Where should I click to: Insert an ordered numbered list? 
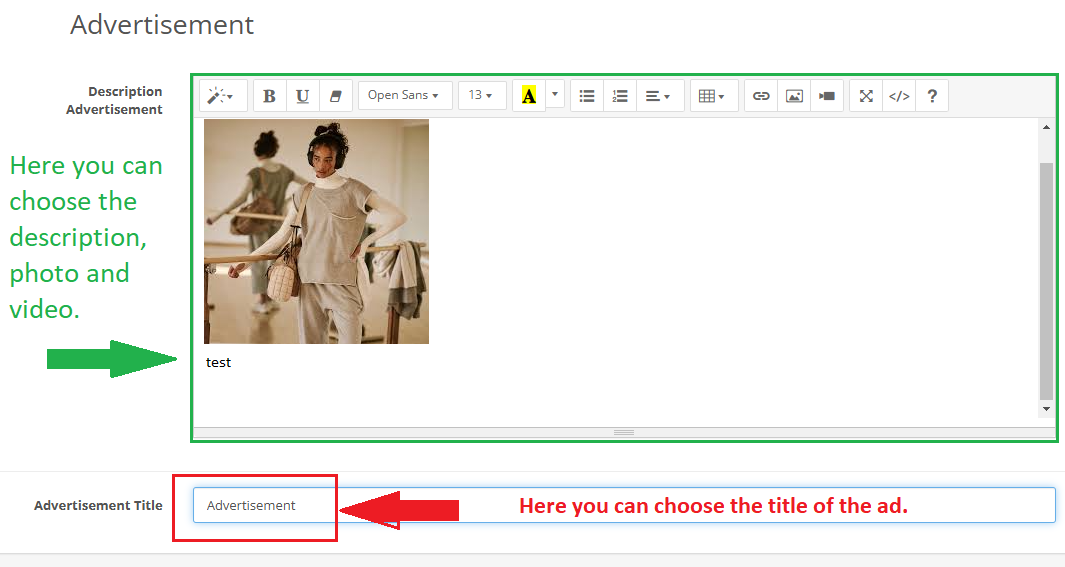coord(620,96)
